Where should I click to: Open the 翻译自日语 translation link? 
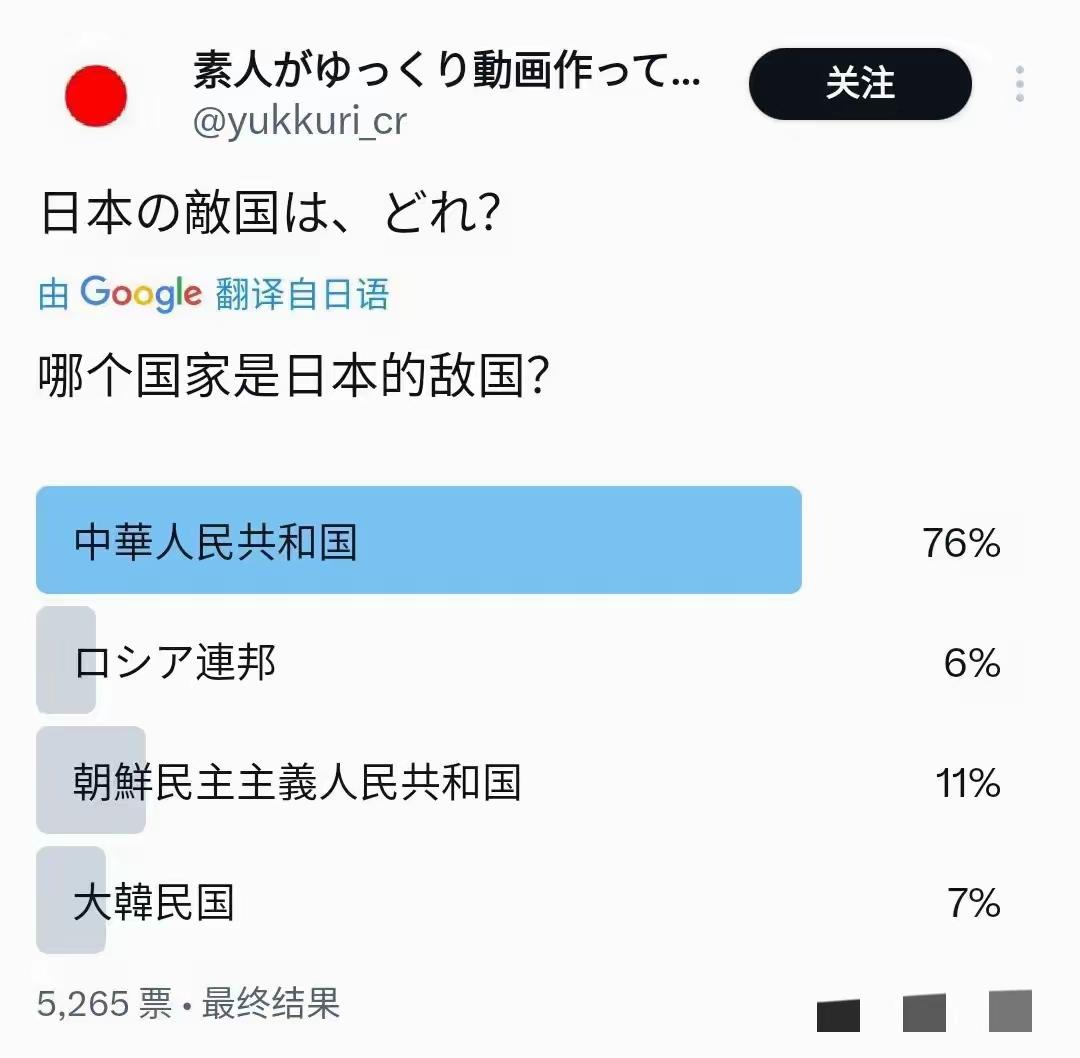click(x=305, y=293)
